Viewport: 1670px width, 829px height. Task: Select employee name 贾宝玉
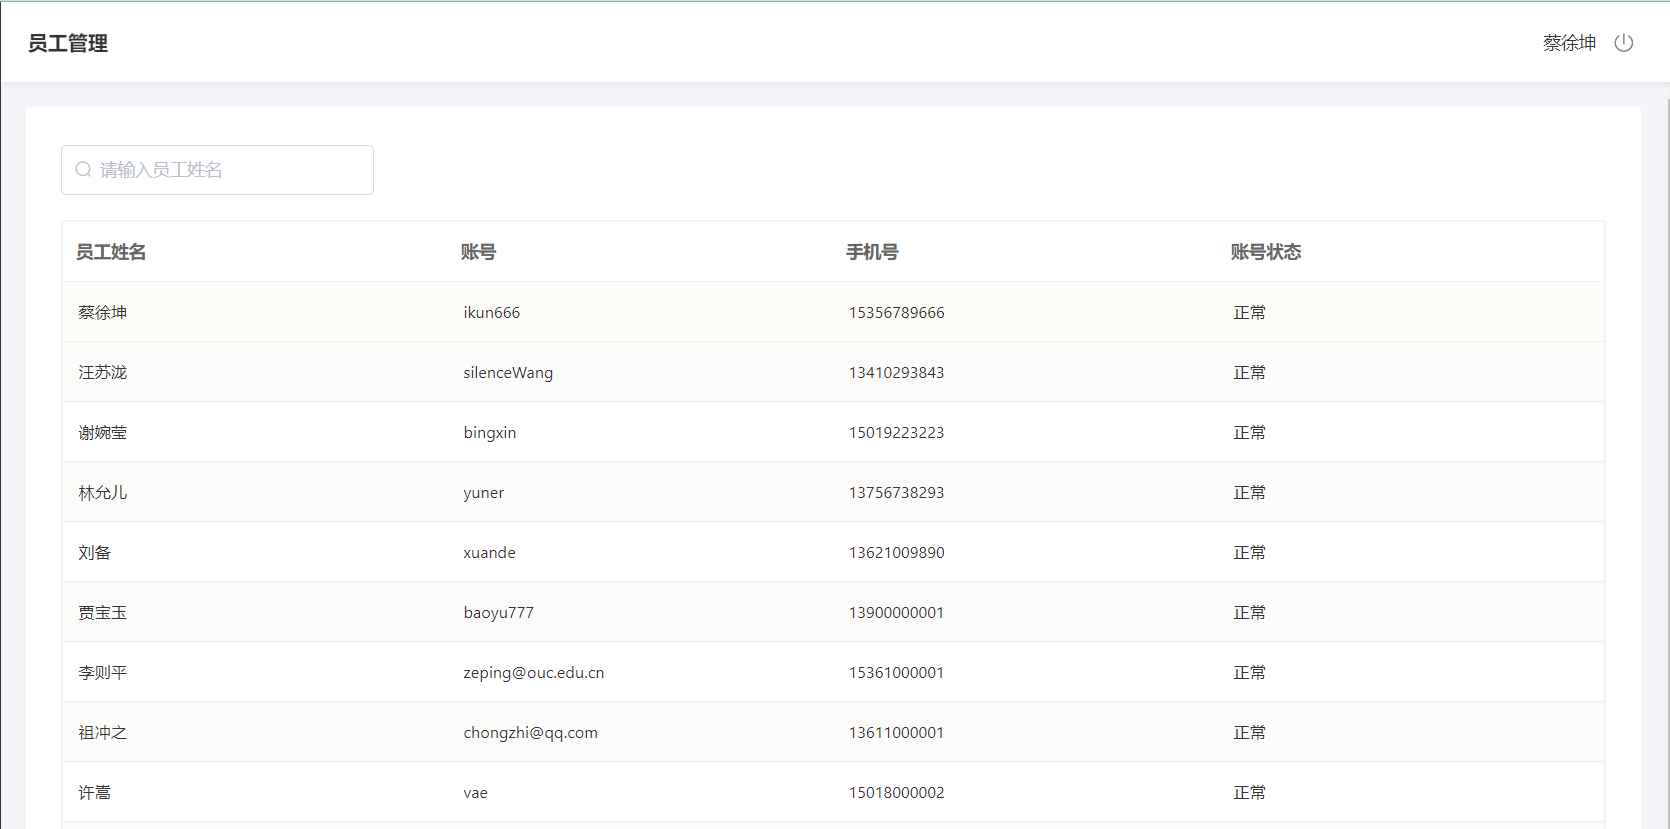tap(103, 613)
